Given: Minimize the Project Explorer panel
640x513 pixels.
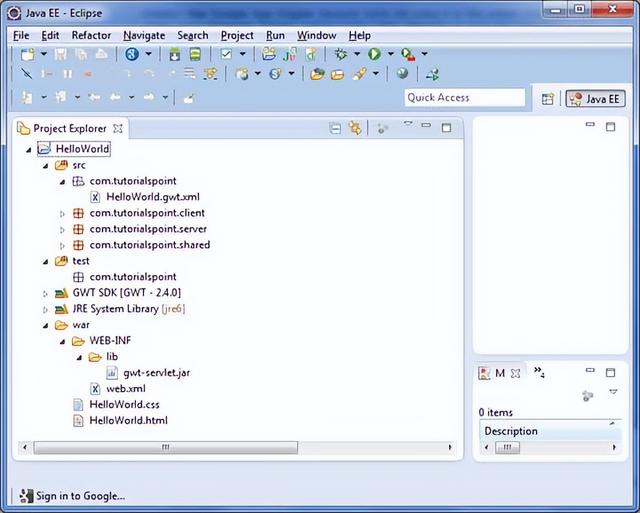Looking at the screenshot, I should click(426, 125).
